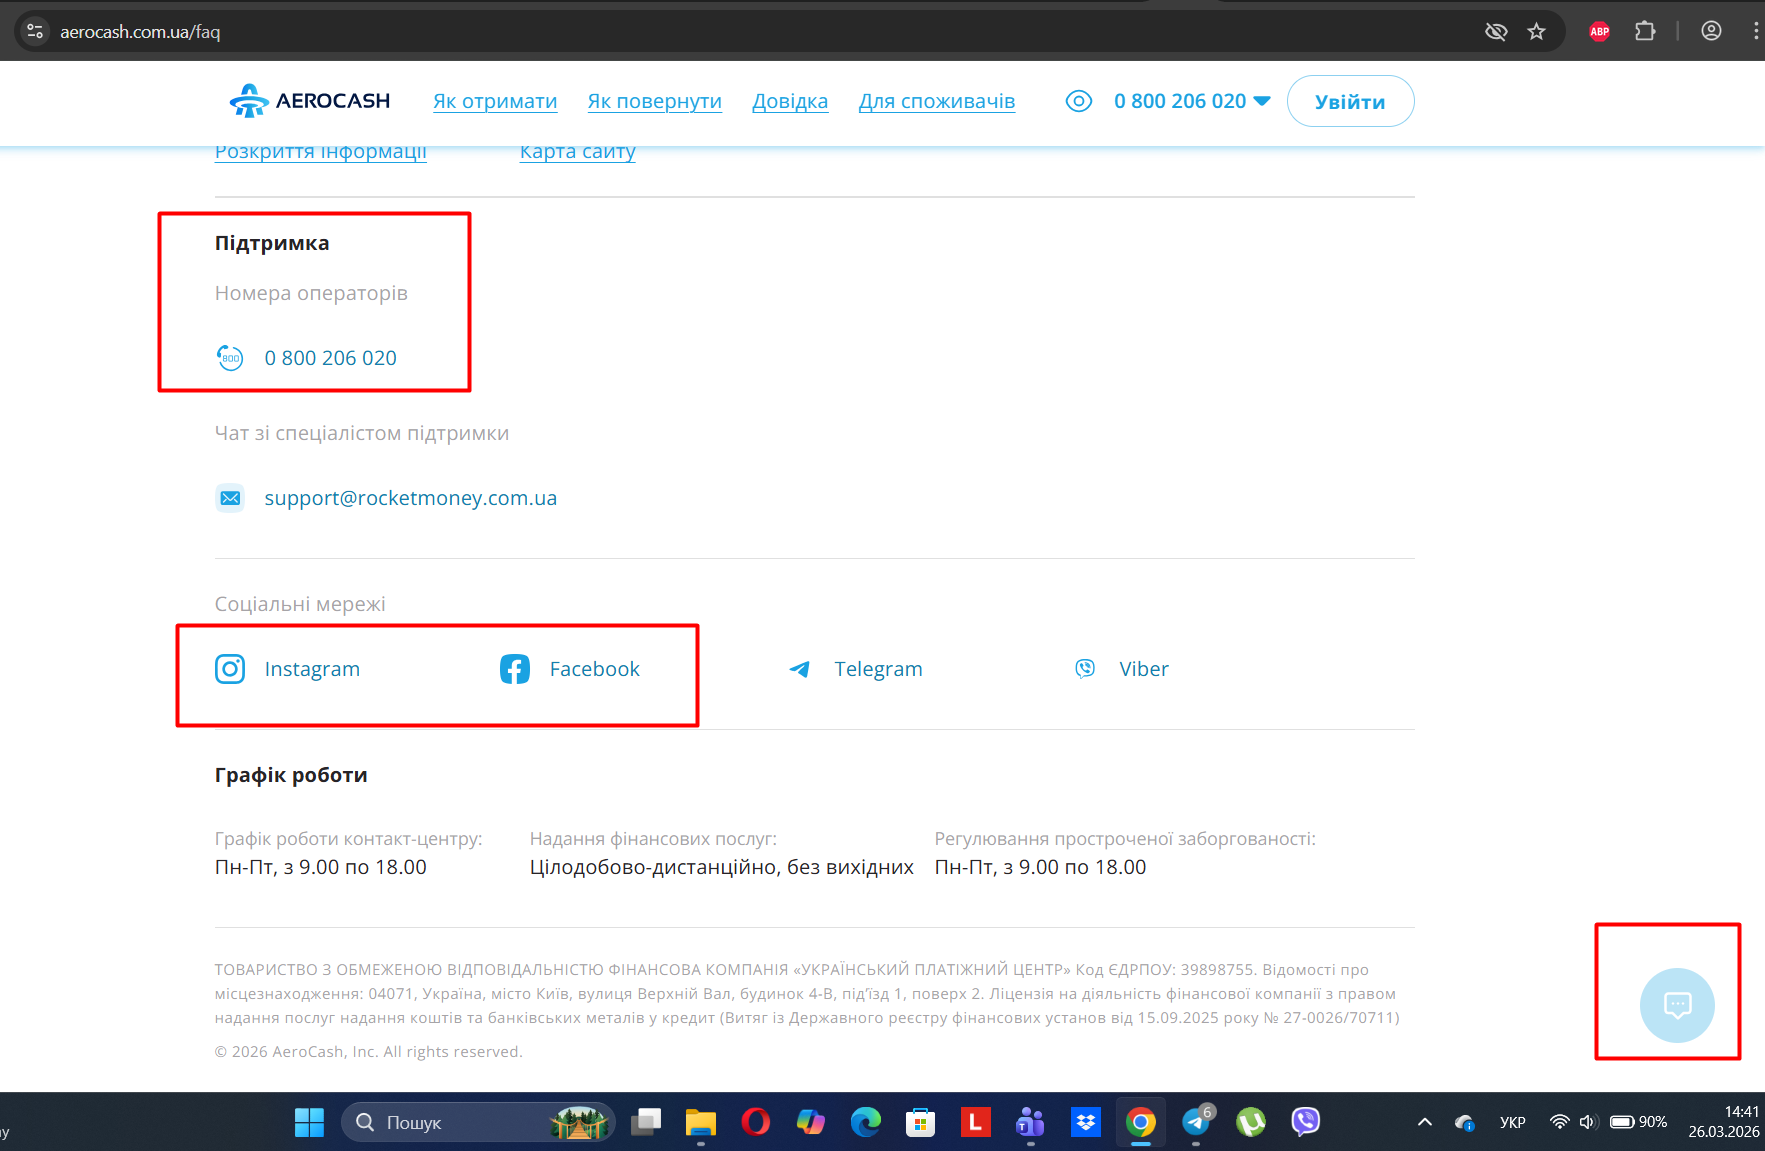The height and width of the screenshot is (1151, 1765).
Task: Follow the Instagram text link
Action: tap(312, 669)
